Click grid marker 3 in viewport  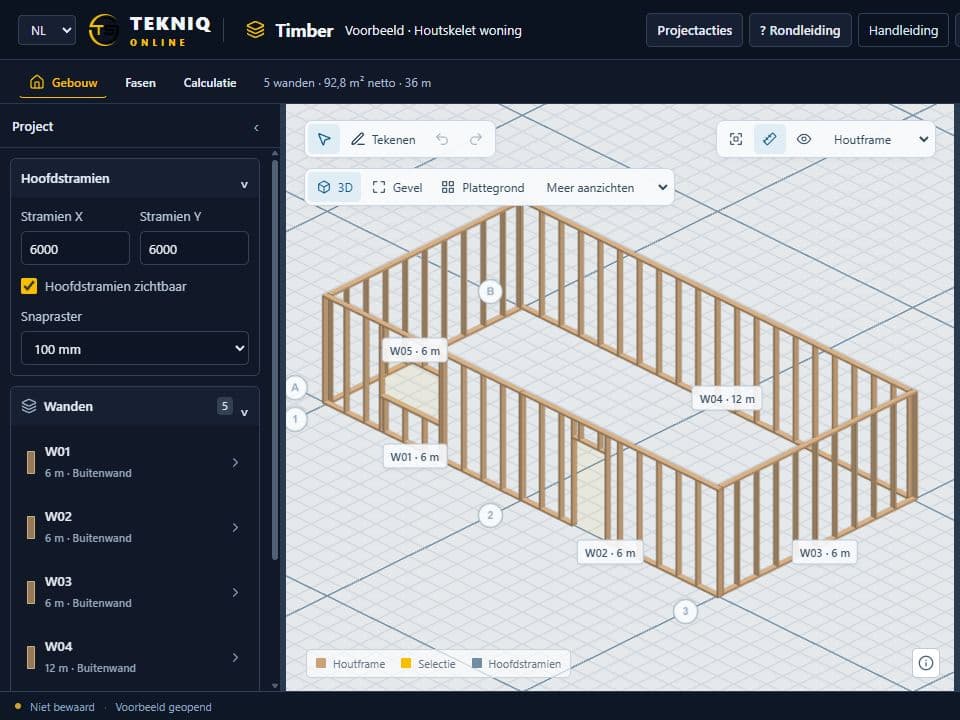tap(685, 611)
